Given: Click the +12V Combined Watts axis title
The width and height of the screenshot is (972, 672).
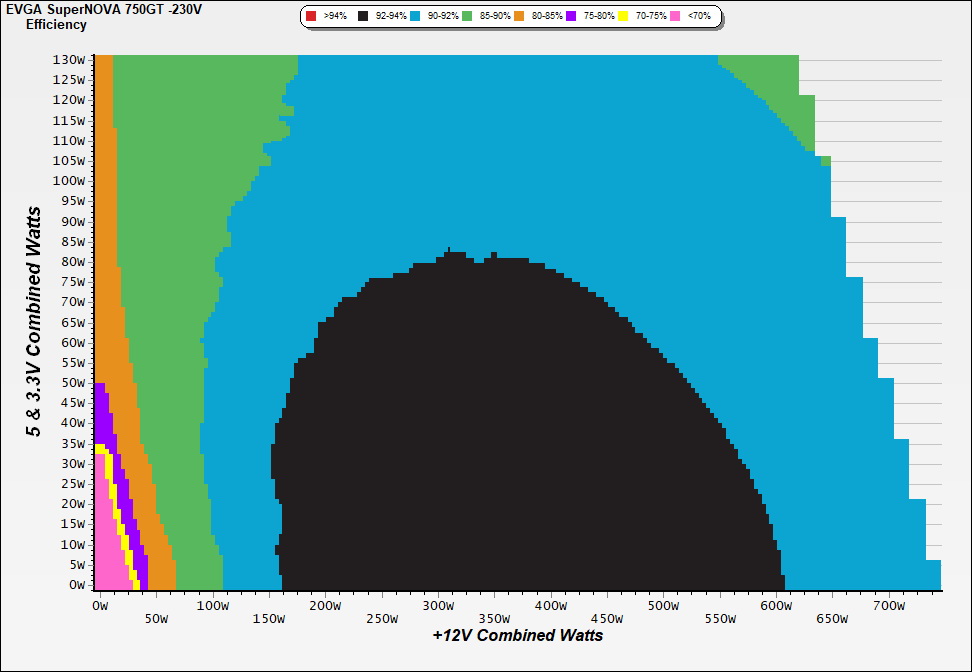Looking at the screenshot, I should coord(517,635).
